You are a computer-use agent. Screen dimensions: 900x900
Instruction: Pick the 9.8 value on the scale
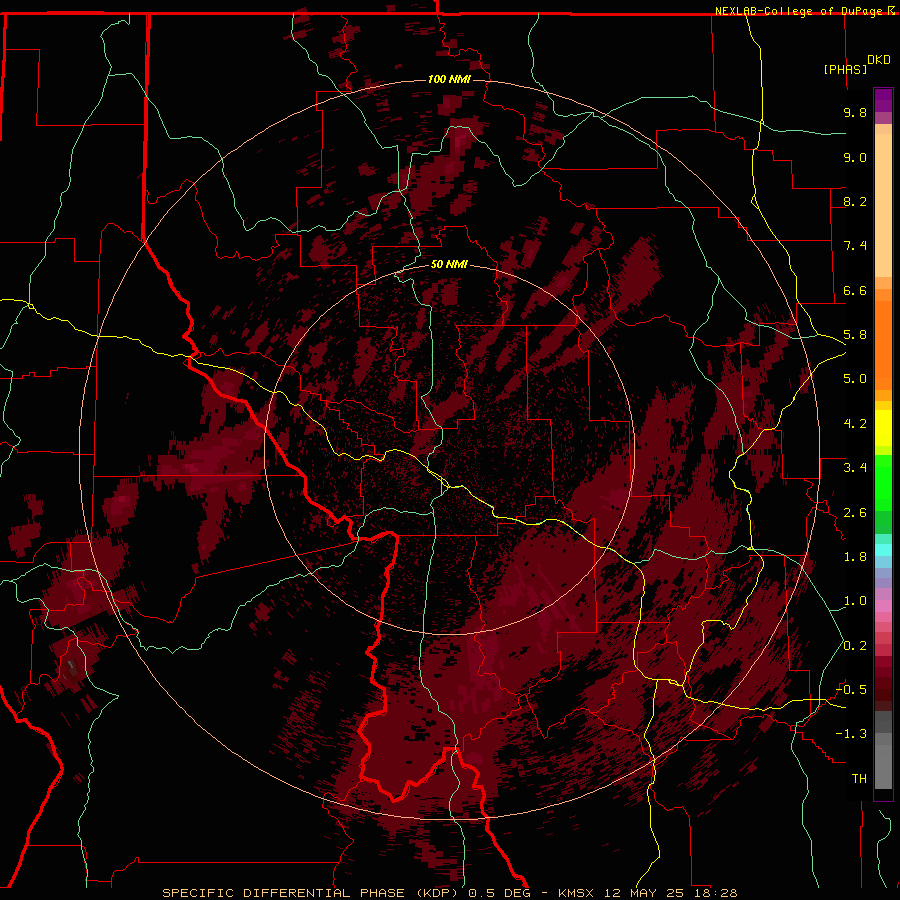[x=855, y=112]
